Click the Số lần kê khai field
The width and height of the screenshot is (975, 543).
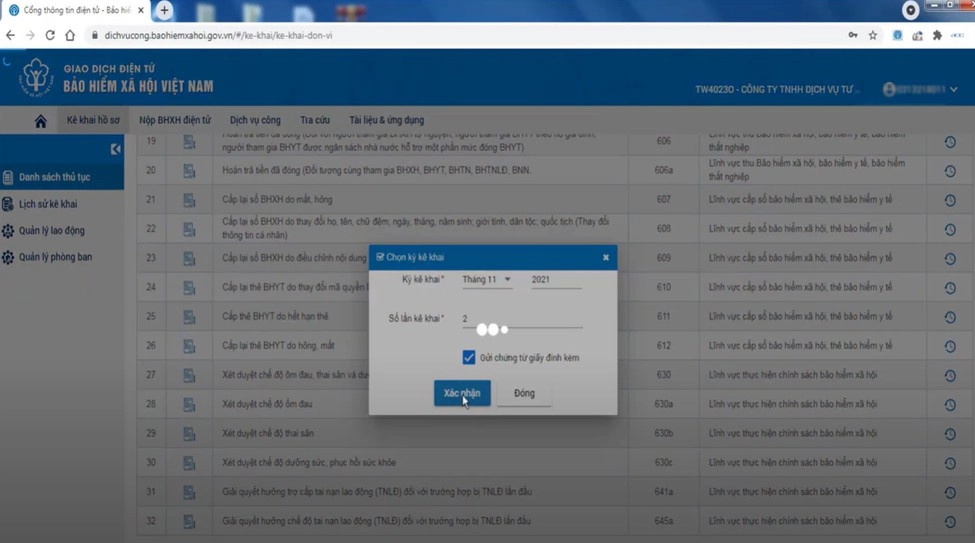pos(522,319)
